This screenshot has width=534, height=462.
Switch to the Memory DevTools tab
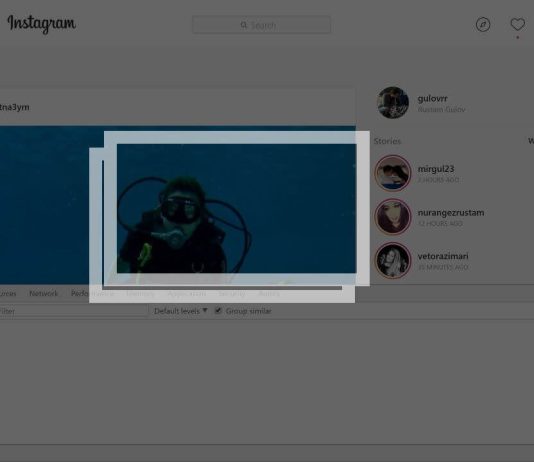140,293
